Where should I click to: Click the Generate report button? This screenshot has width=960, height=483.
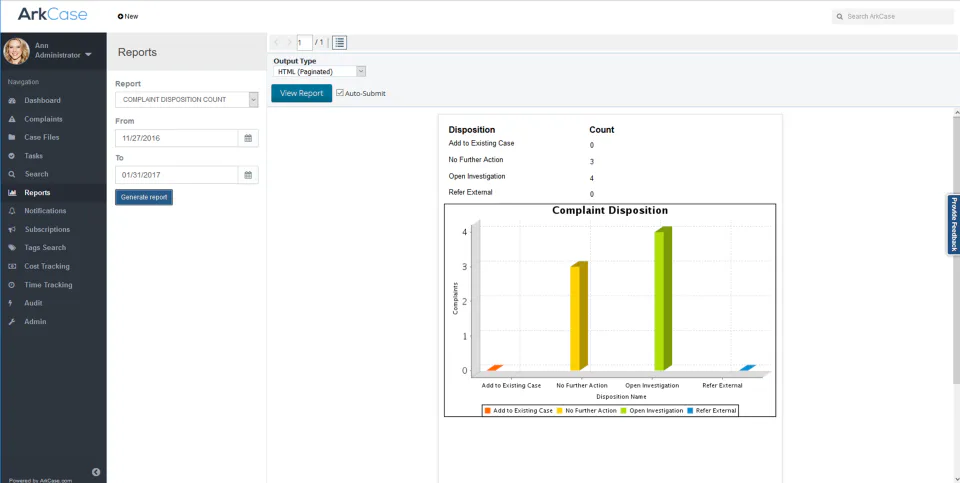tap(144, 197)
